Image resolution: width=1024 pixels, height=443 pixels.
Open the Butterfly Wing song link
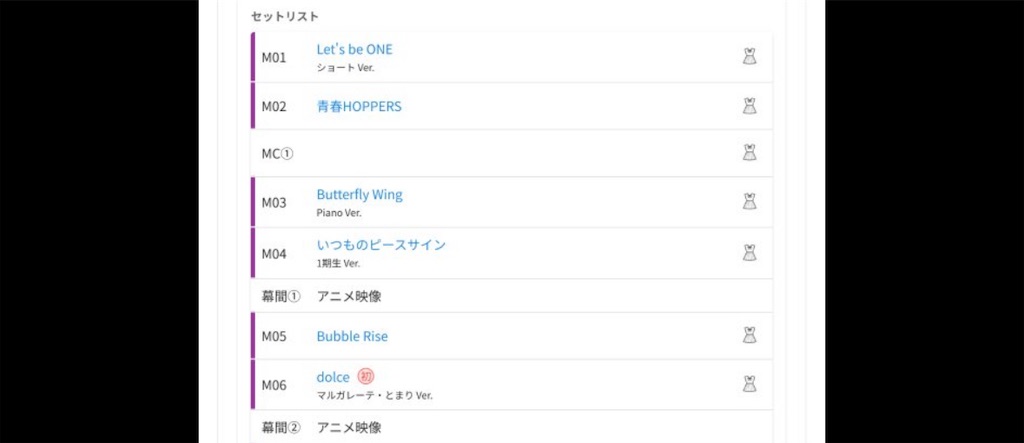point(360,195)
